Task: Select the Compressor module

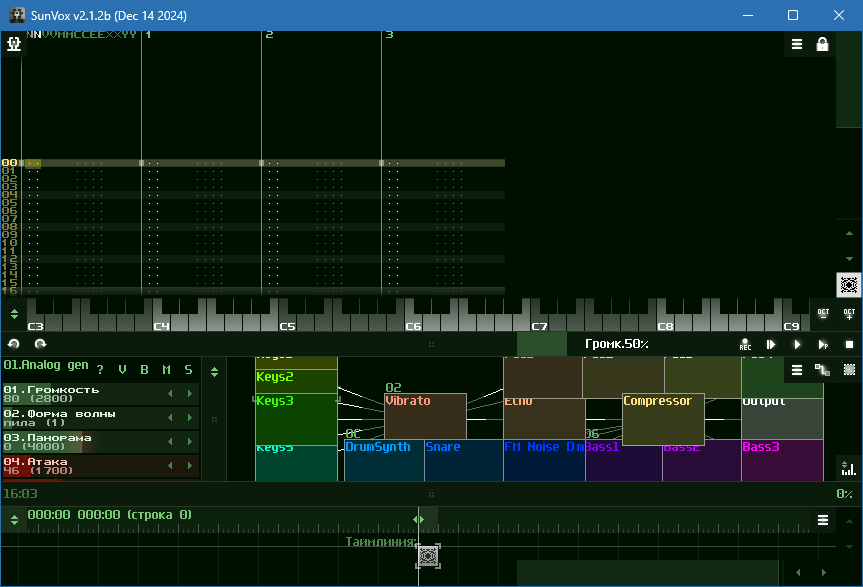Action: [663, 419]
